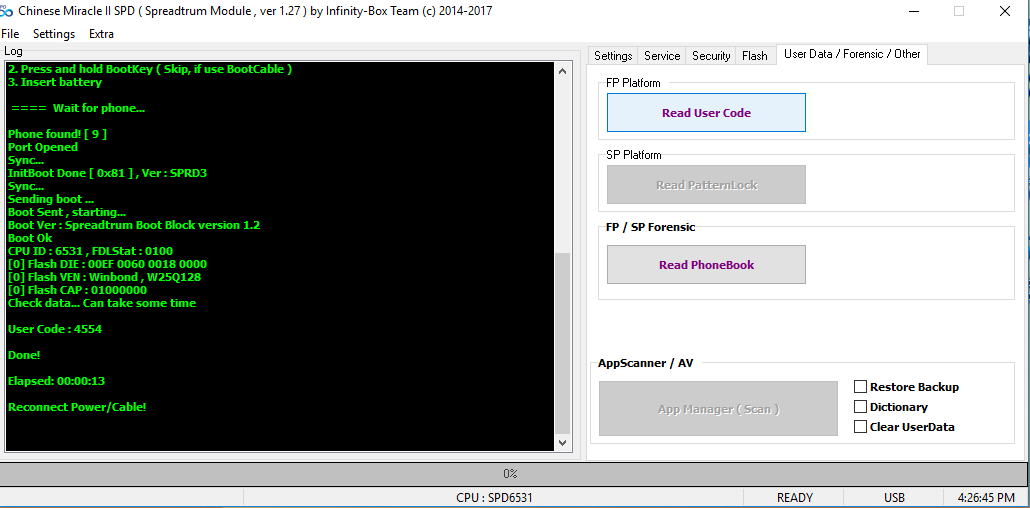Viewport: 1030px width, 508px height.
Task: Switch to the Flash tab
Action: pos(755,56)
